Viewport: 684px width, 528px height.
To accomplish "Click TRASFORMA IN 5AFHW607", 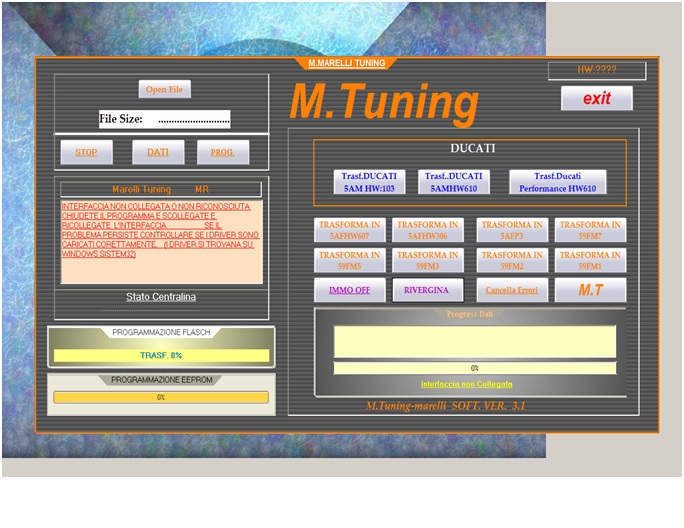I will click(349, 230).
